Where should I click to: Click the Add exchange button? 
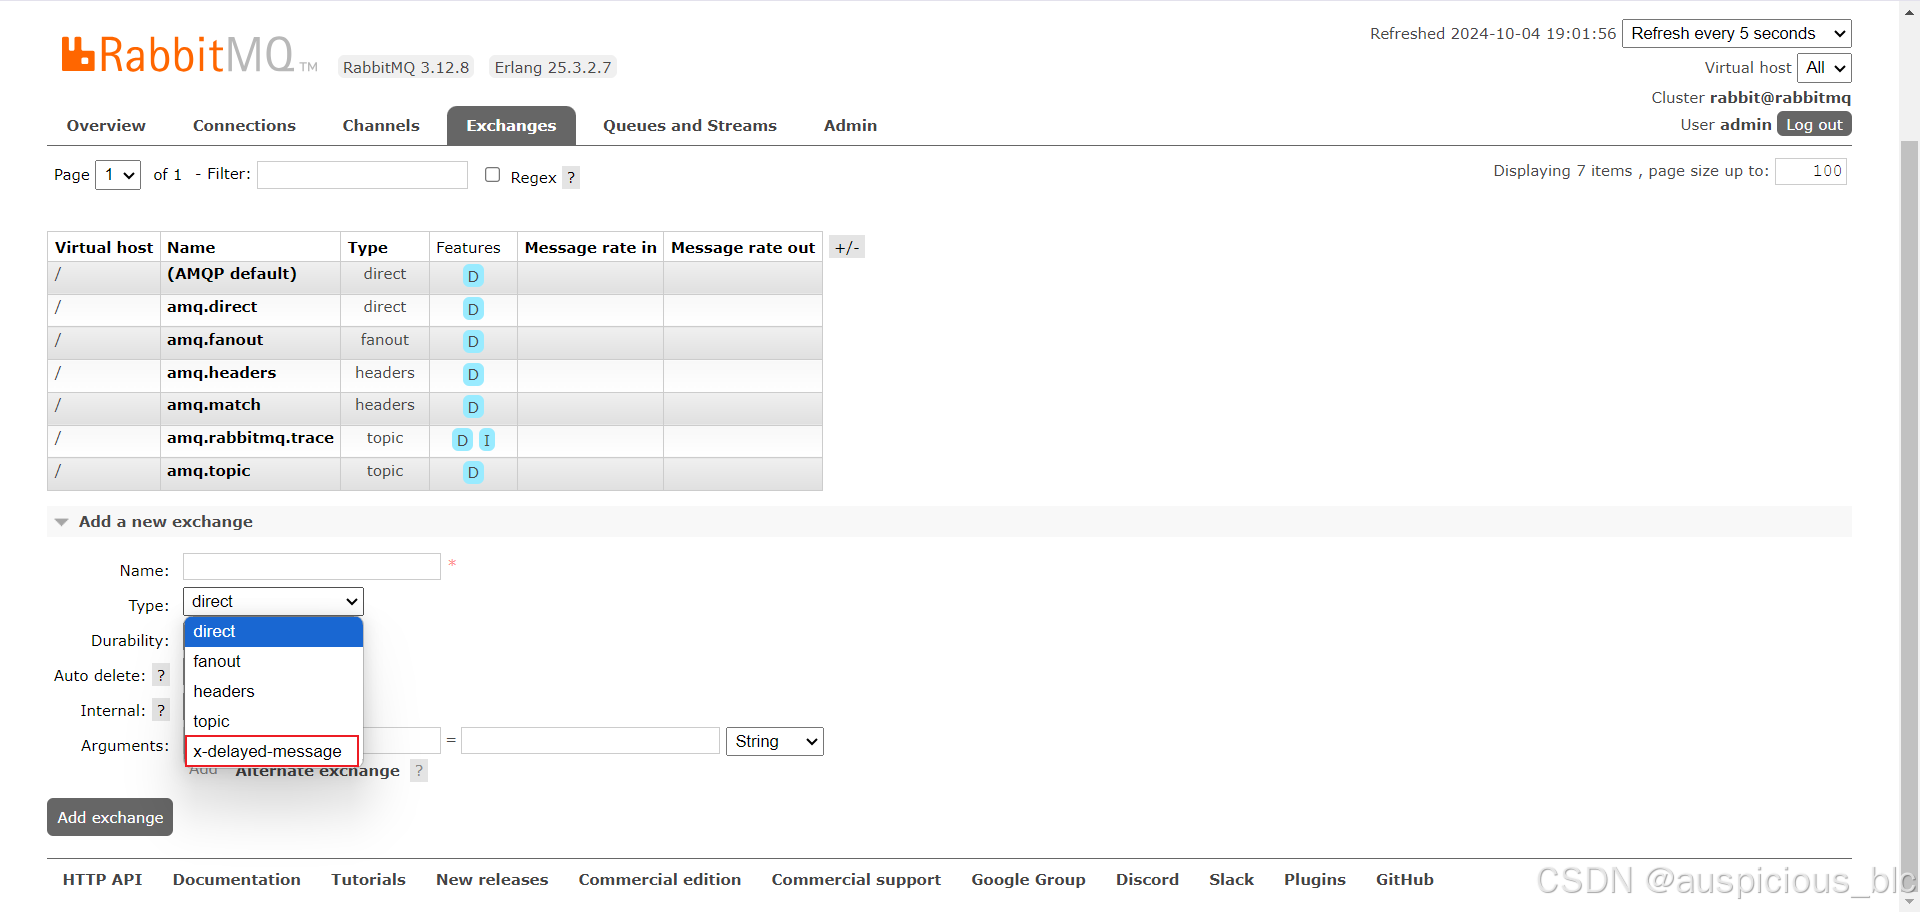click(x=110, y=817)
